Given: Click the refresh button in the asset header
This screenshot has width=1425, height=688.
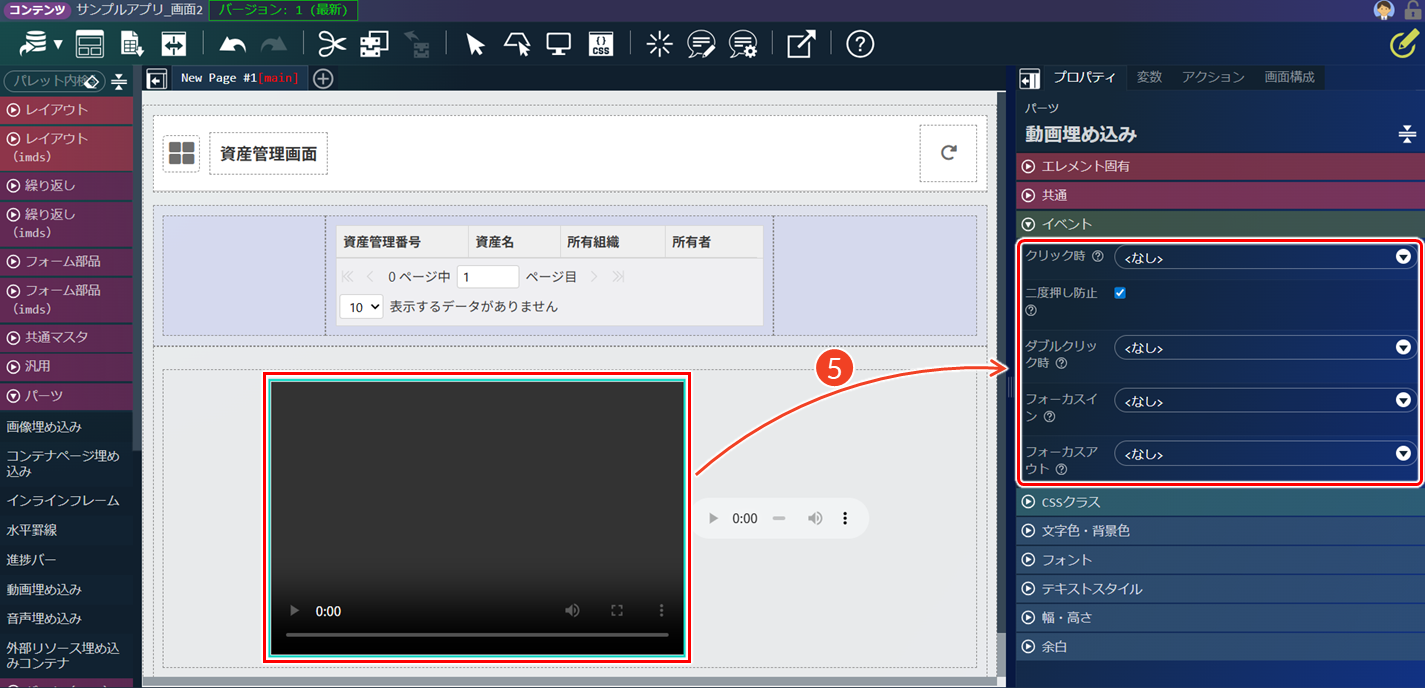Looking at the screenshot, I should click(x=948, y=153).
